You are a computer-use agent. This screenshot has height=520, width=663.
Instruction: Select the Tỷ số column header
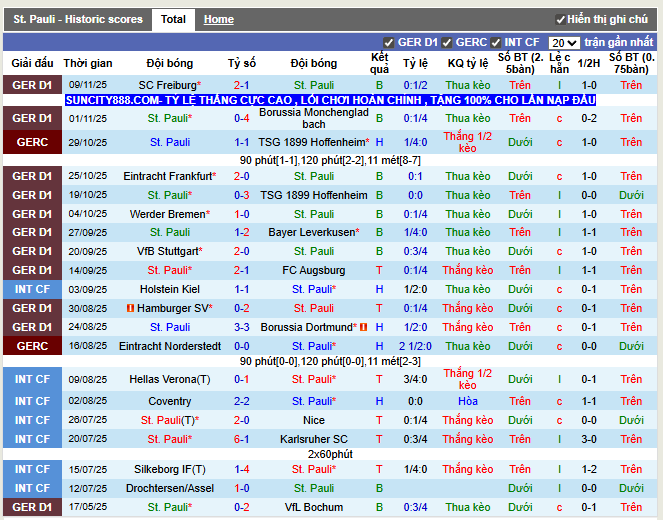241,63
